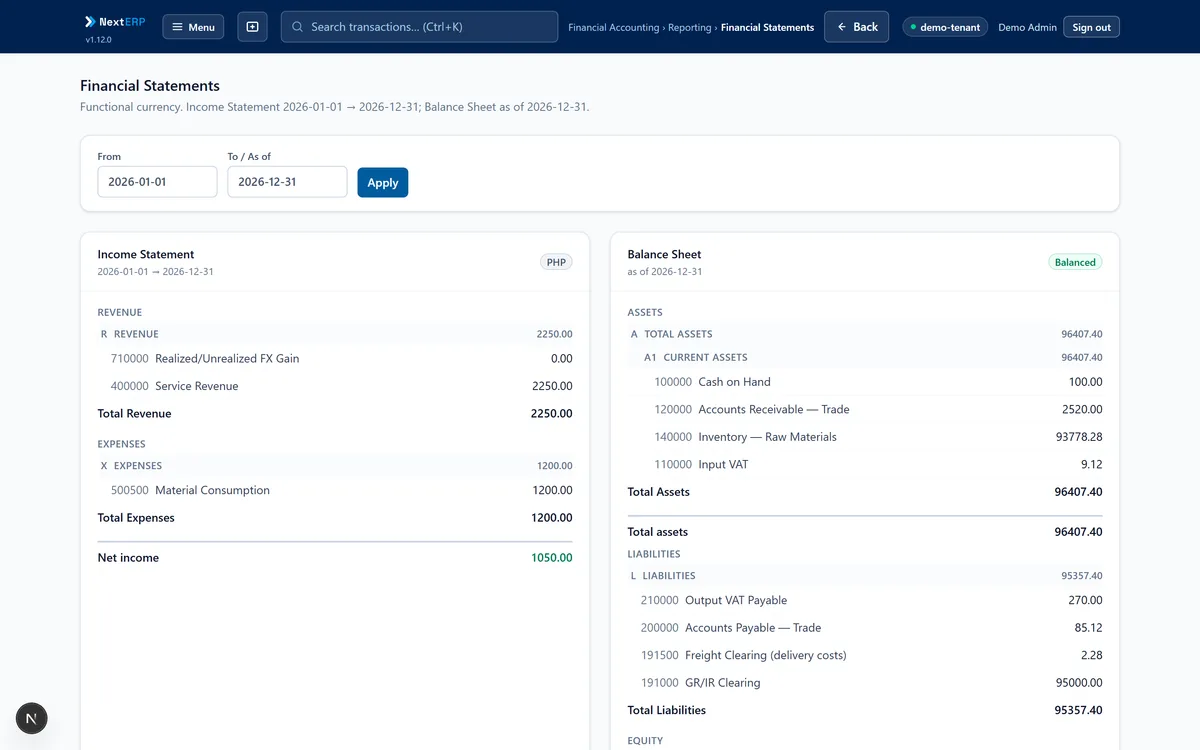
Task: Click X EXPENSES group row
Action: click(335, 465)
